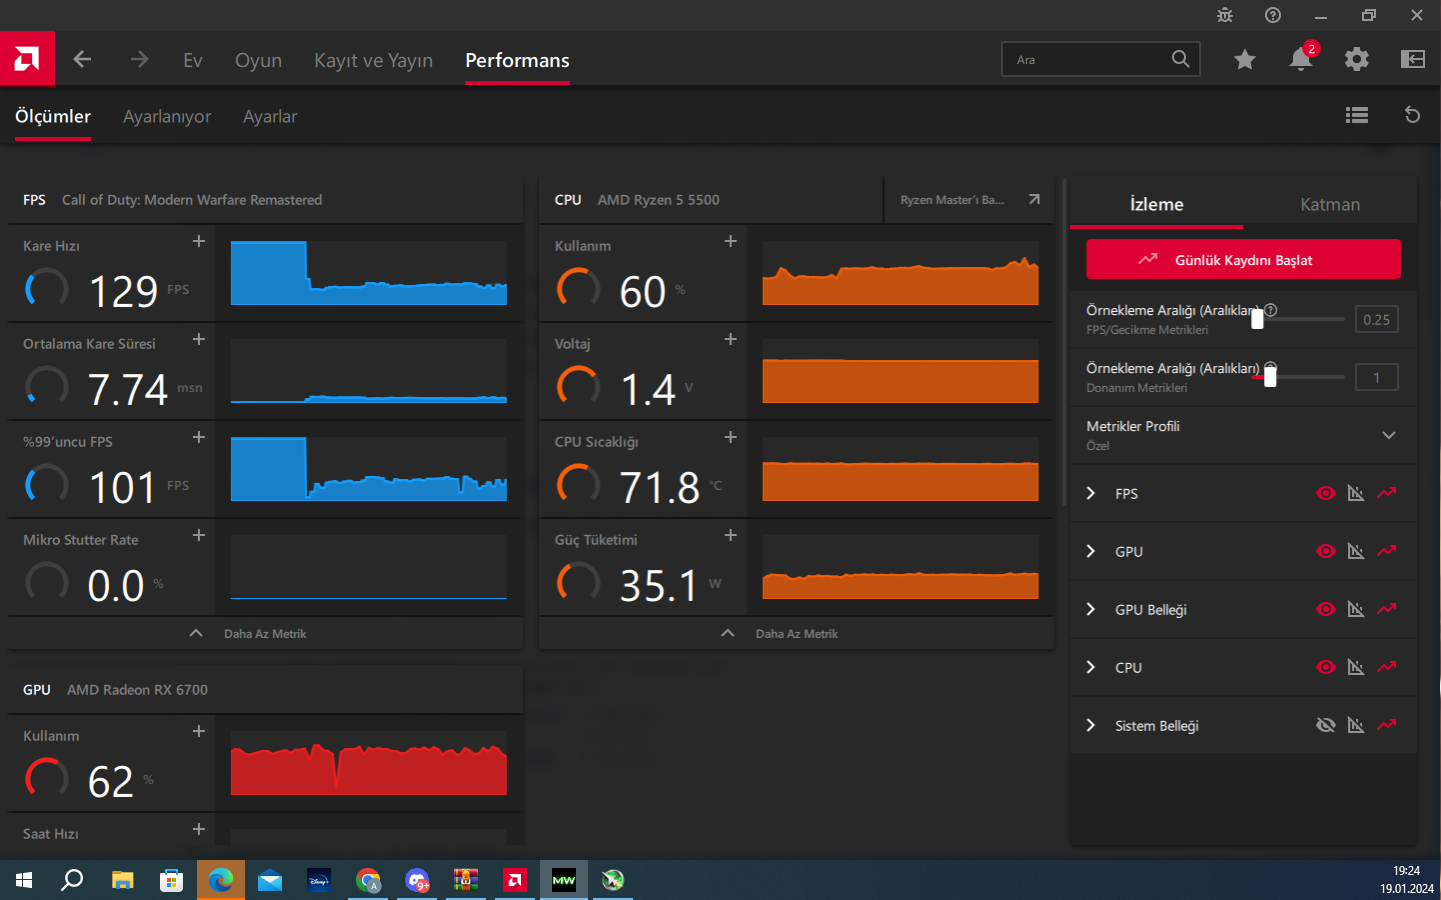The height and width of the screenshot is (900, 1441).
Task: Select the Ayarlanıyor sub-tab
Action: click(x=167, y=116)
